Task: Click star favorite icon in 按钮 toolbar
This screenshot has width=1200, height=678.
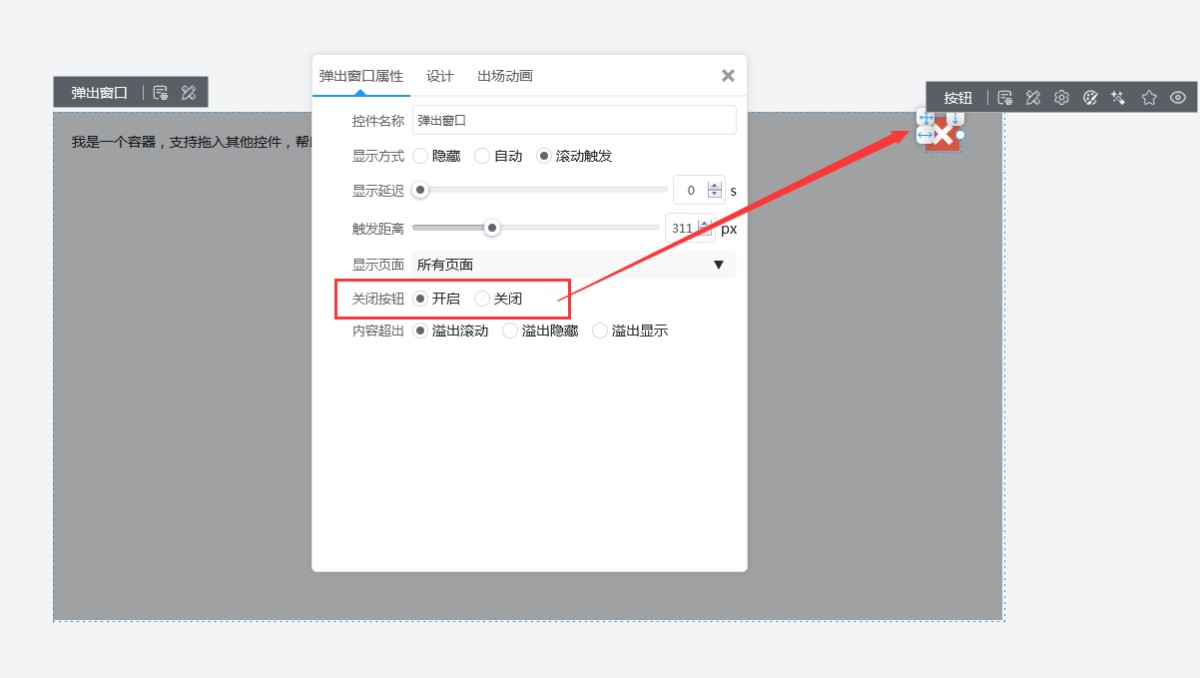Action: click(1149, 98)
